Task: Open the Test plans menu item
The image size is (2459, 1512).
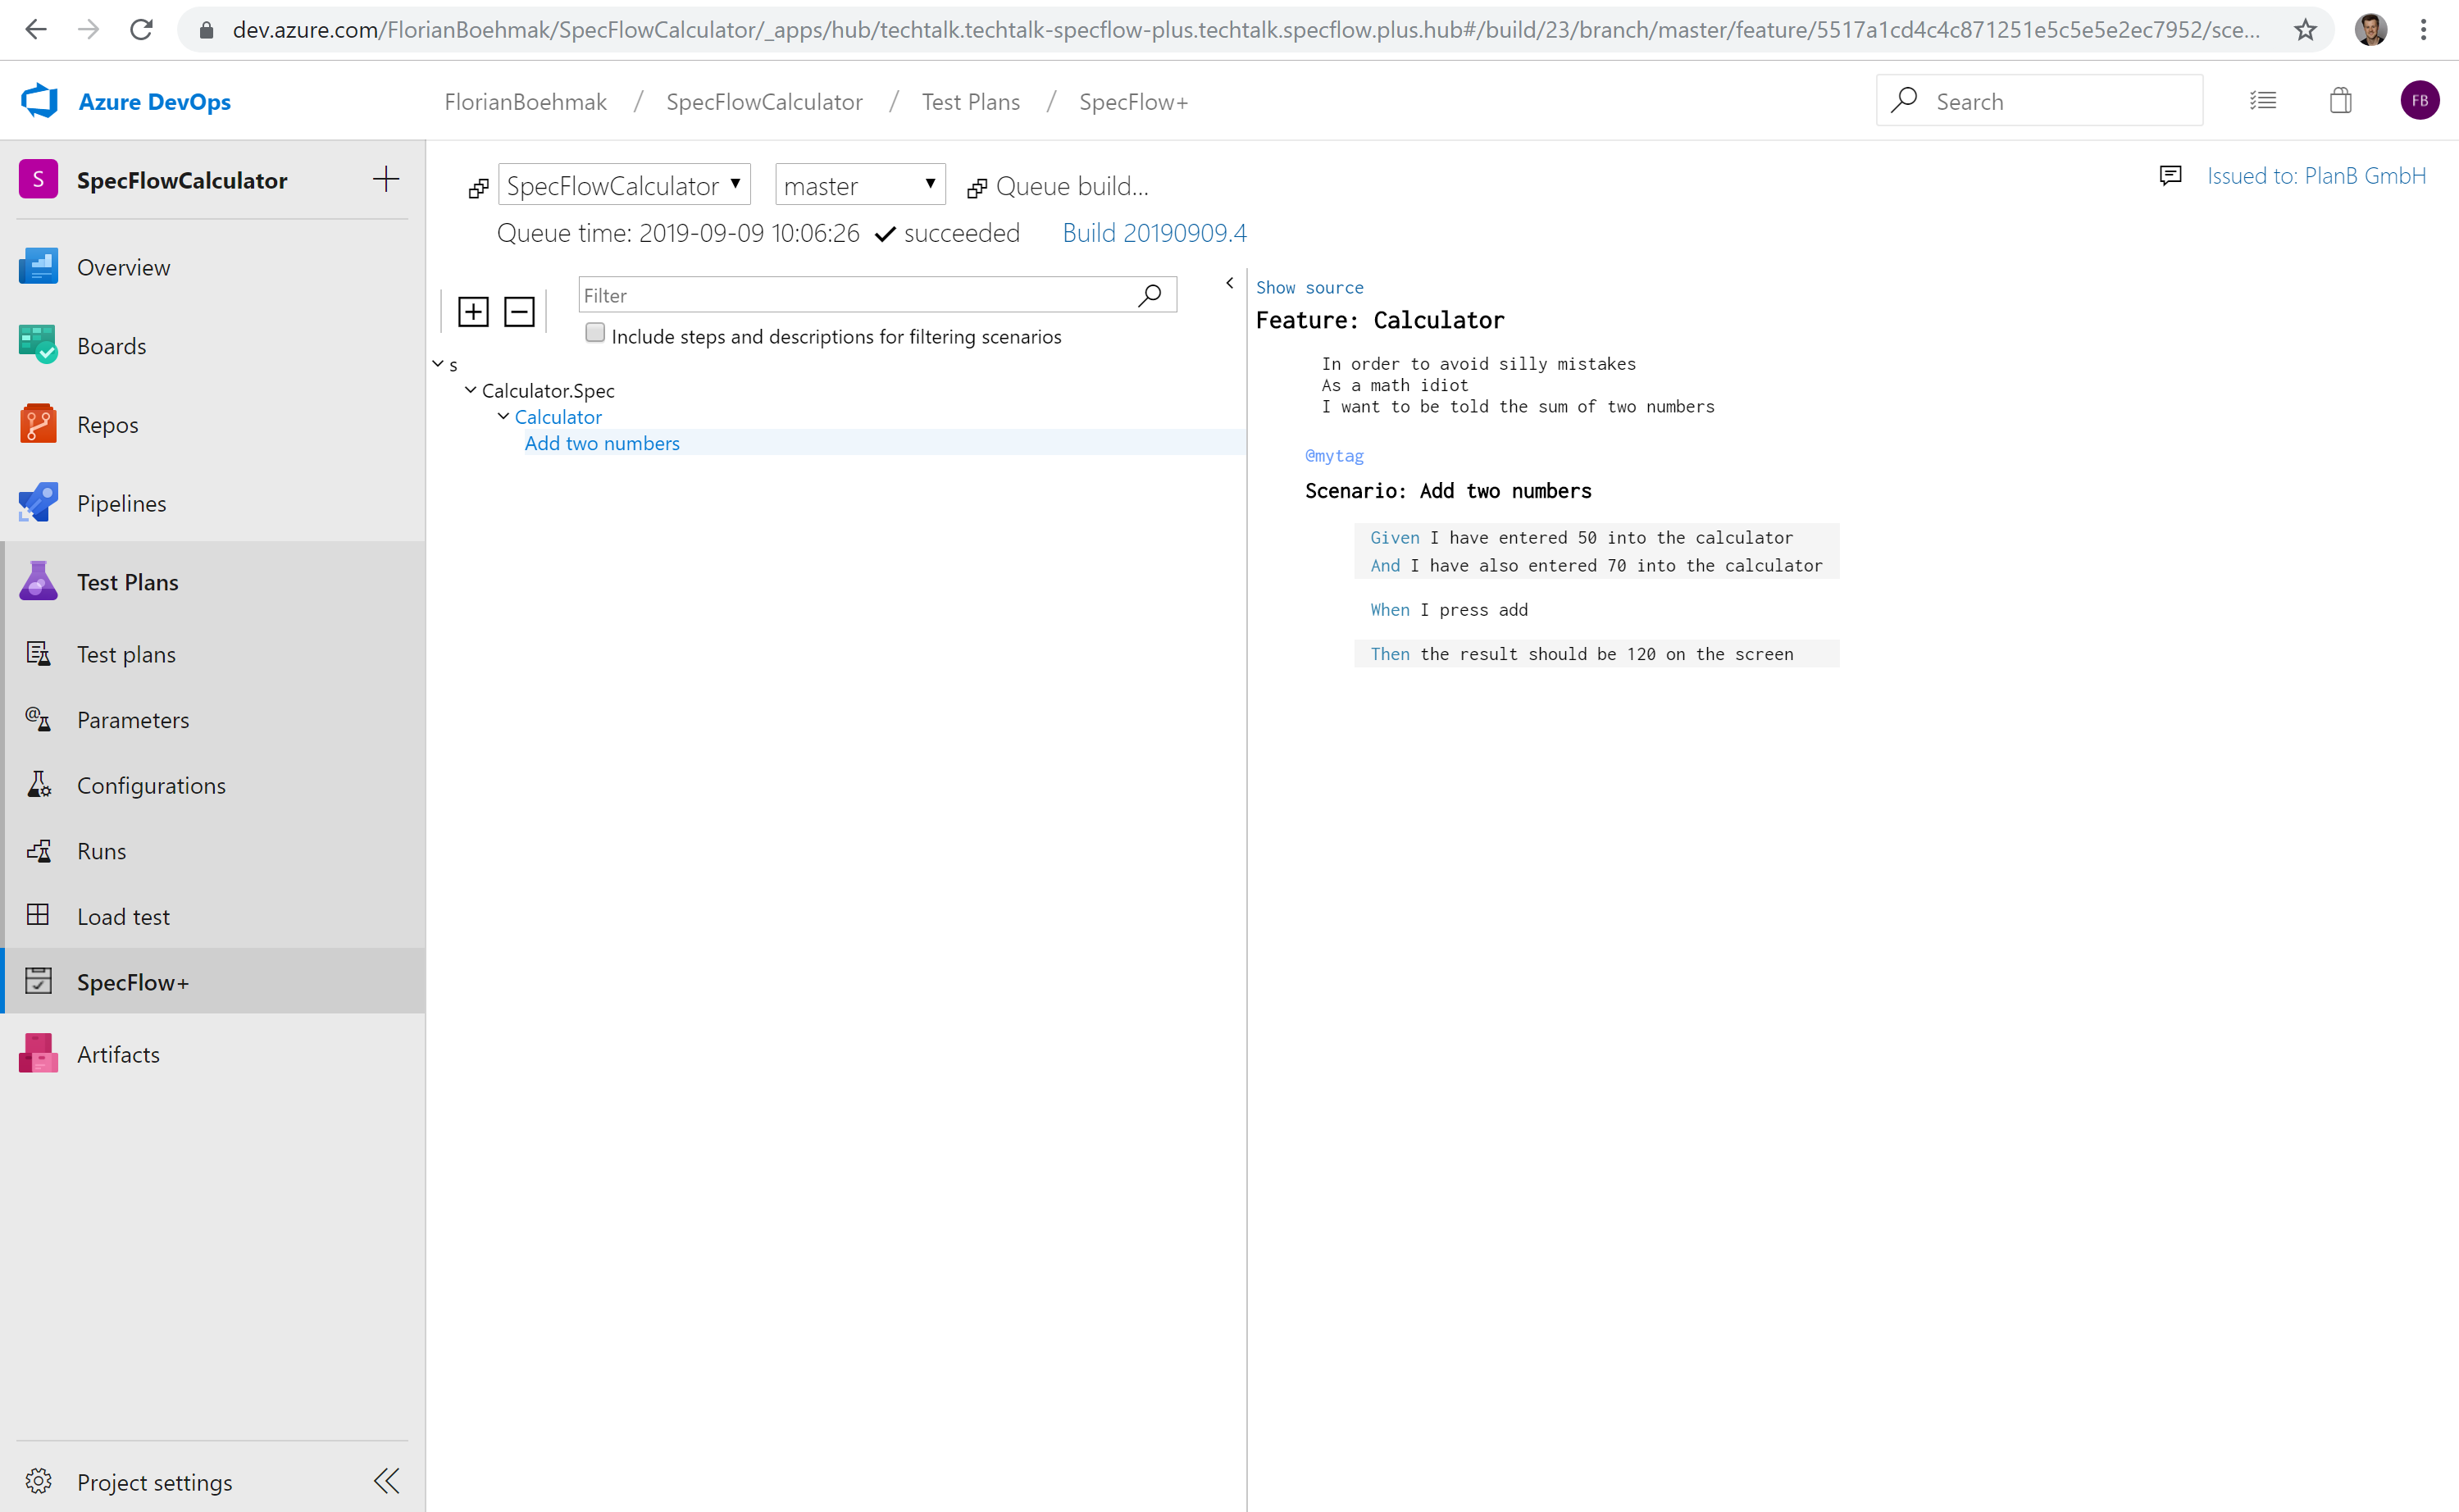Action: pyautogui.click(x=126, y=654)
